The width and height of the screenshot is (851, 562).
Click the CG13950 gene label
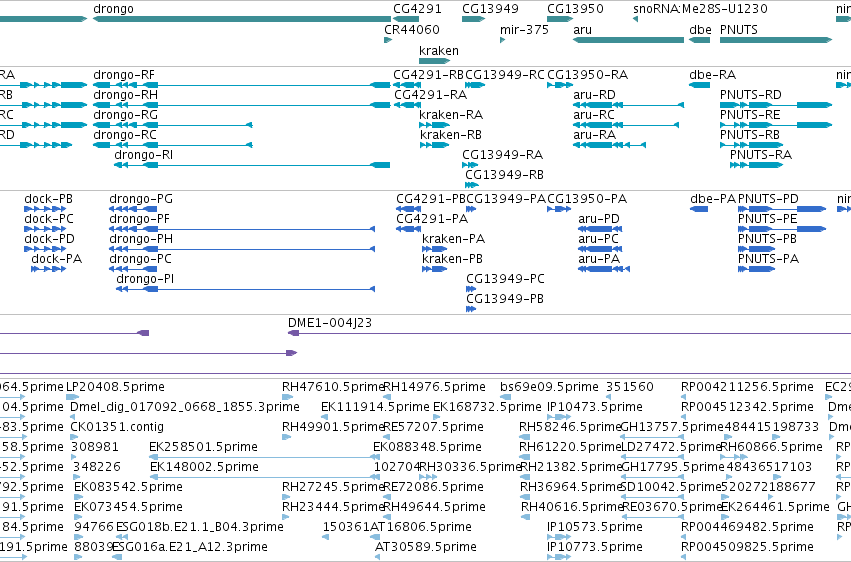click(575, 9)
